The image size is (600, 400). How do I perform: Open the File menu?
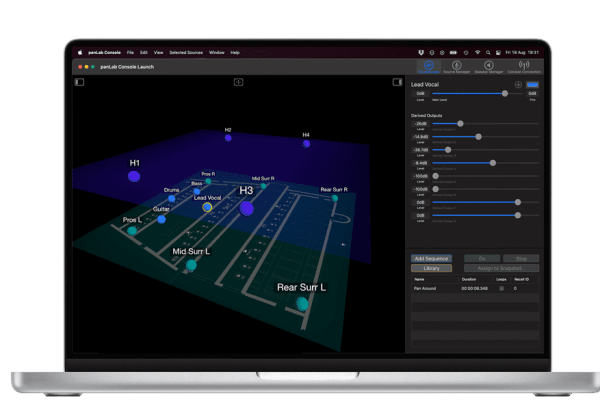tap(130, 52)
